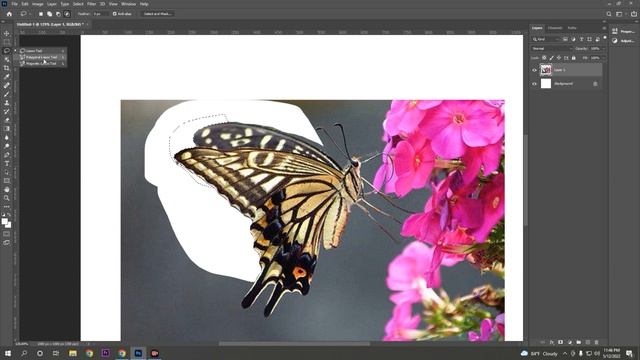
Task: Open the Filter menu
Action: click(x=91, y=4)
